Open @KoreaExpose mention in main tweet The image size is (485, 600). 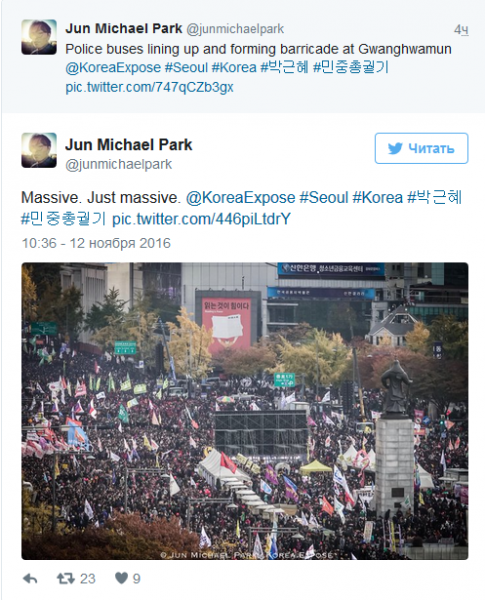click(x=240, y=198)
